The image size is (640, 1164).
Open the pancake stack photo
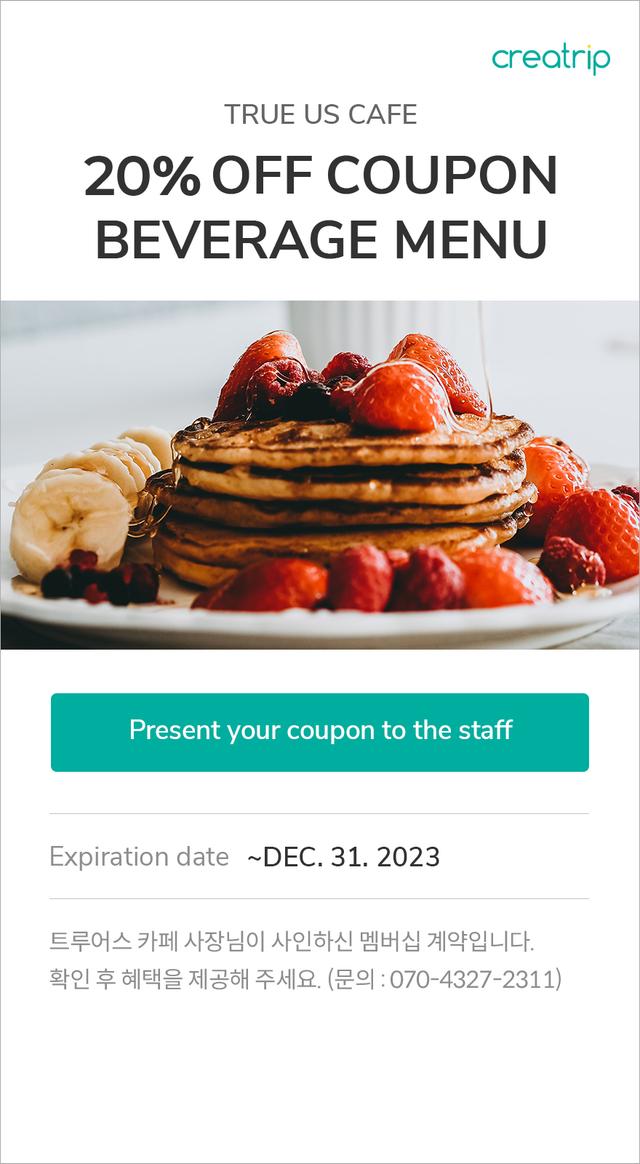(x=320, y=474)
